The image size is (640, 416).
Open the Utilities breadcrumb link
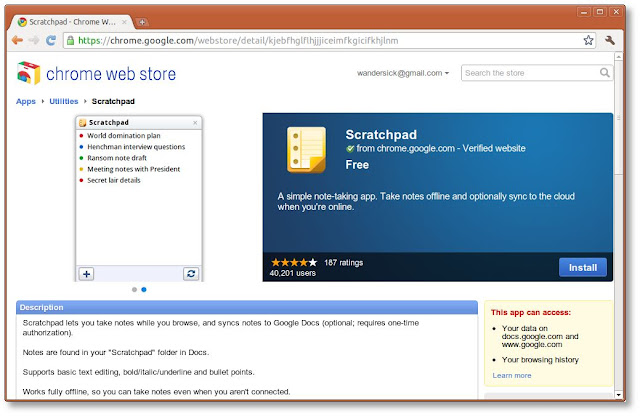coord(64,101)
